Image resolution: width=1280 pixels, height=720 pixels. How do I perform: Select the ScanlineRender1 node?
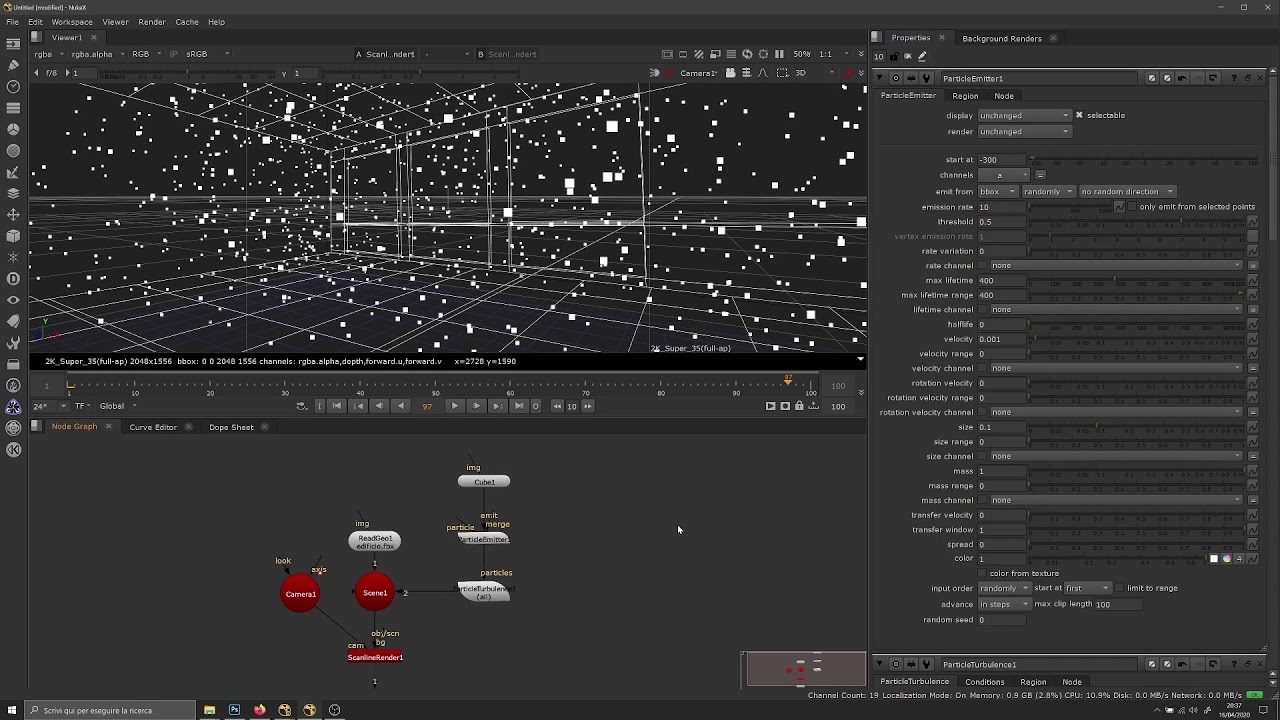click(x=375, y=657)
